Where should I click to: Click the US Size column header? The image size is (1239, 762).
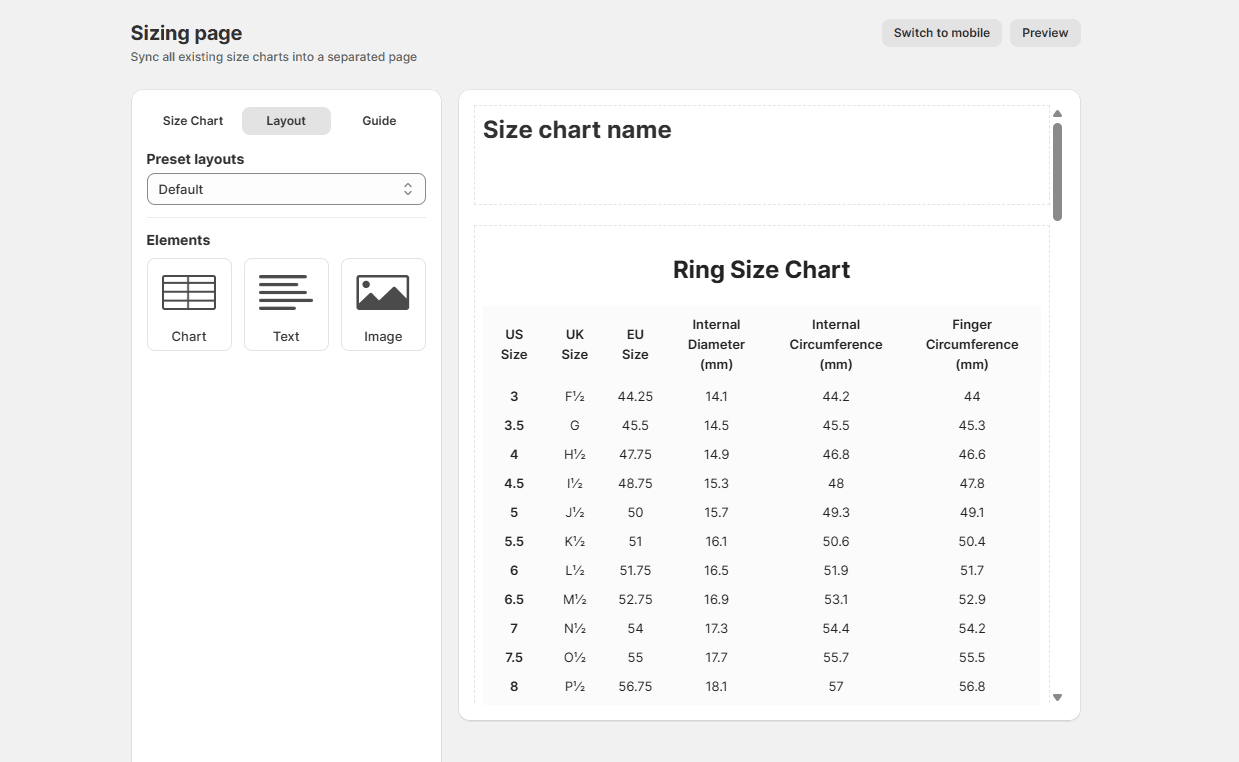pos(514,344)
